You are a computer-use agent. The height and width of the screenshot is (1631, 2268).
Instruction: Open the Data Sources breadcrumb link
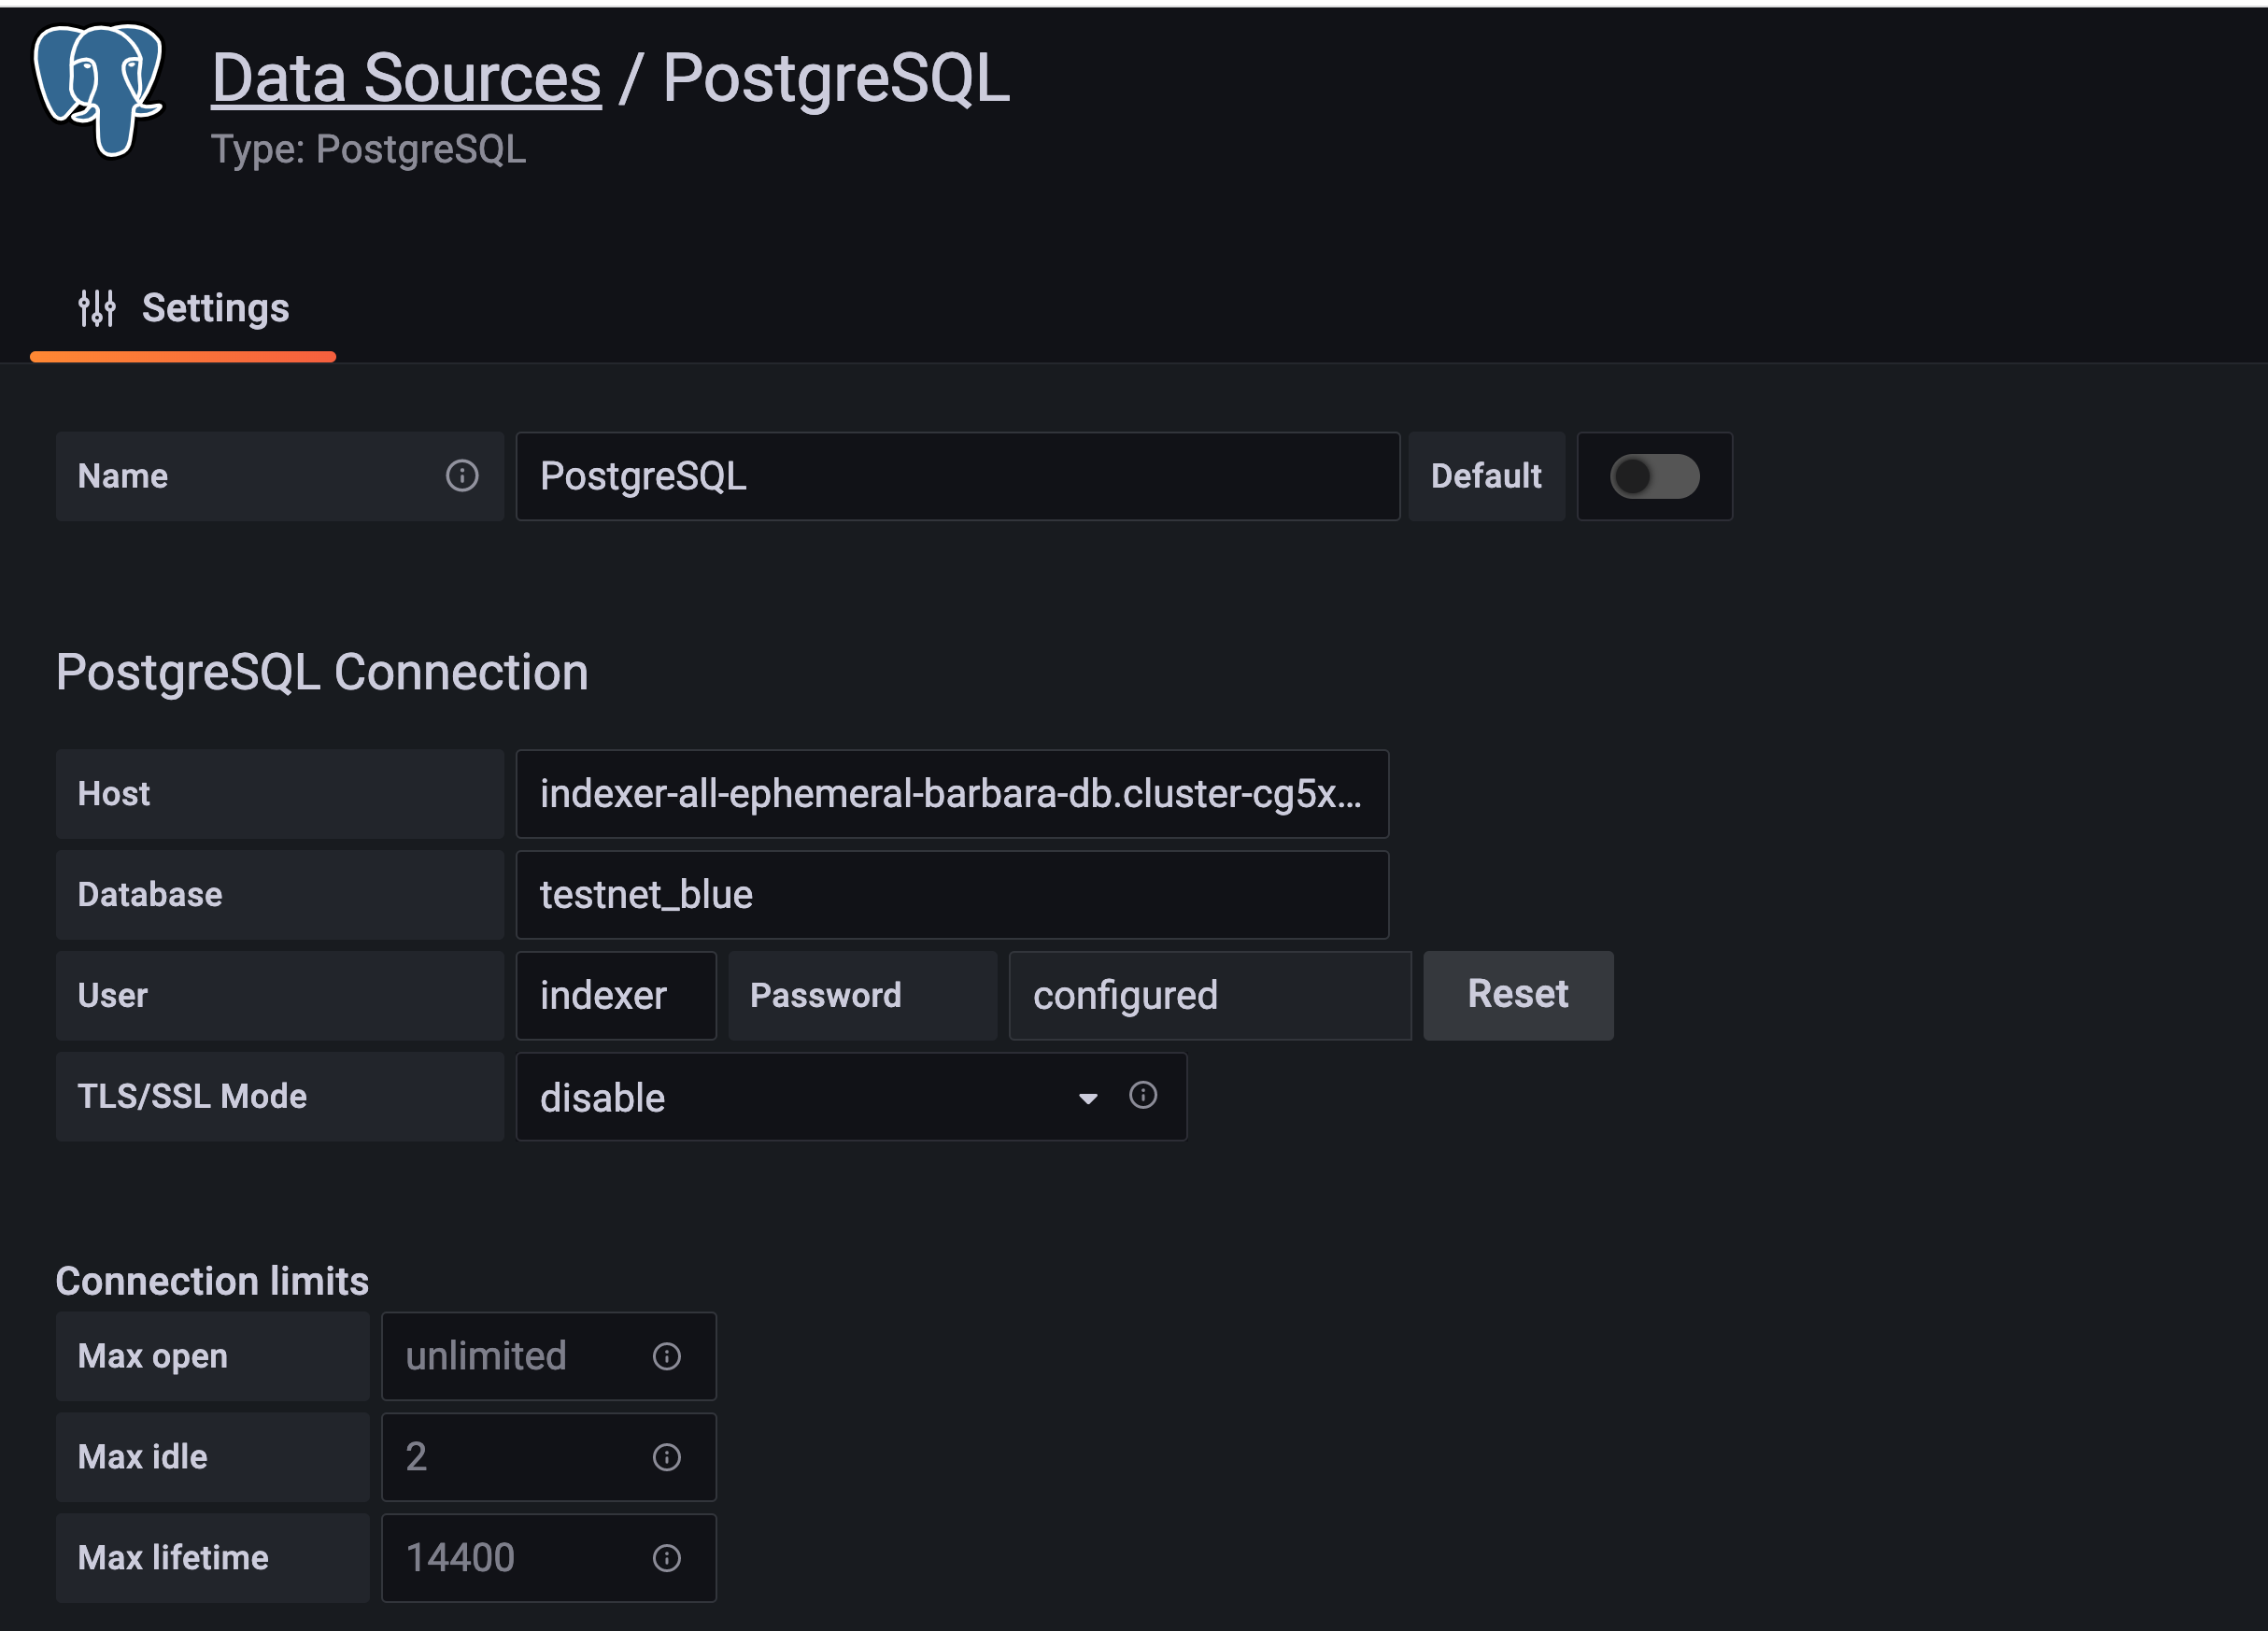[x=406, y=78]
